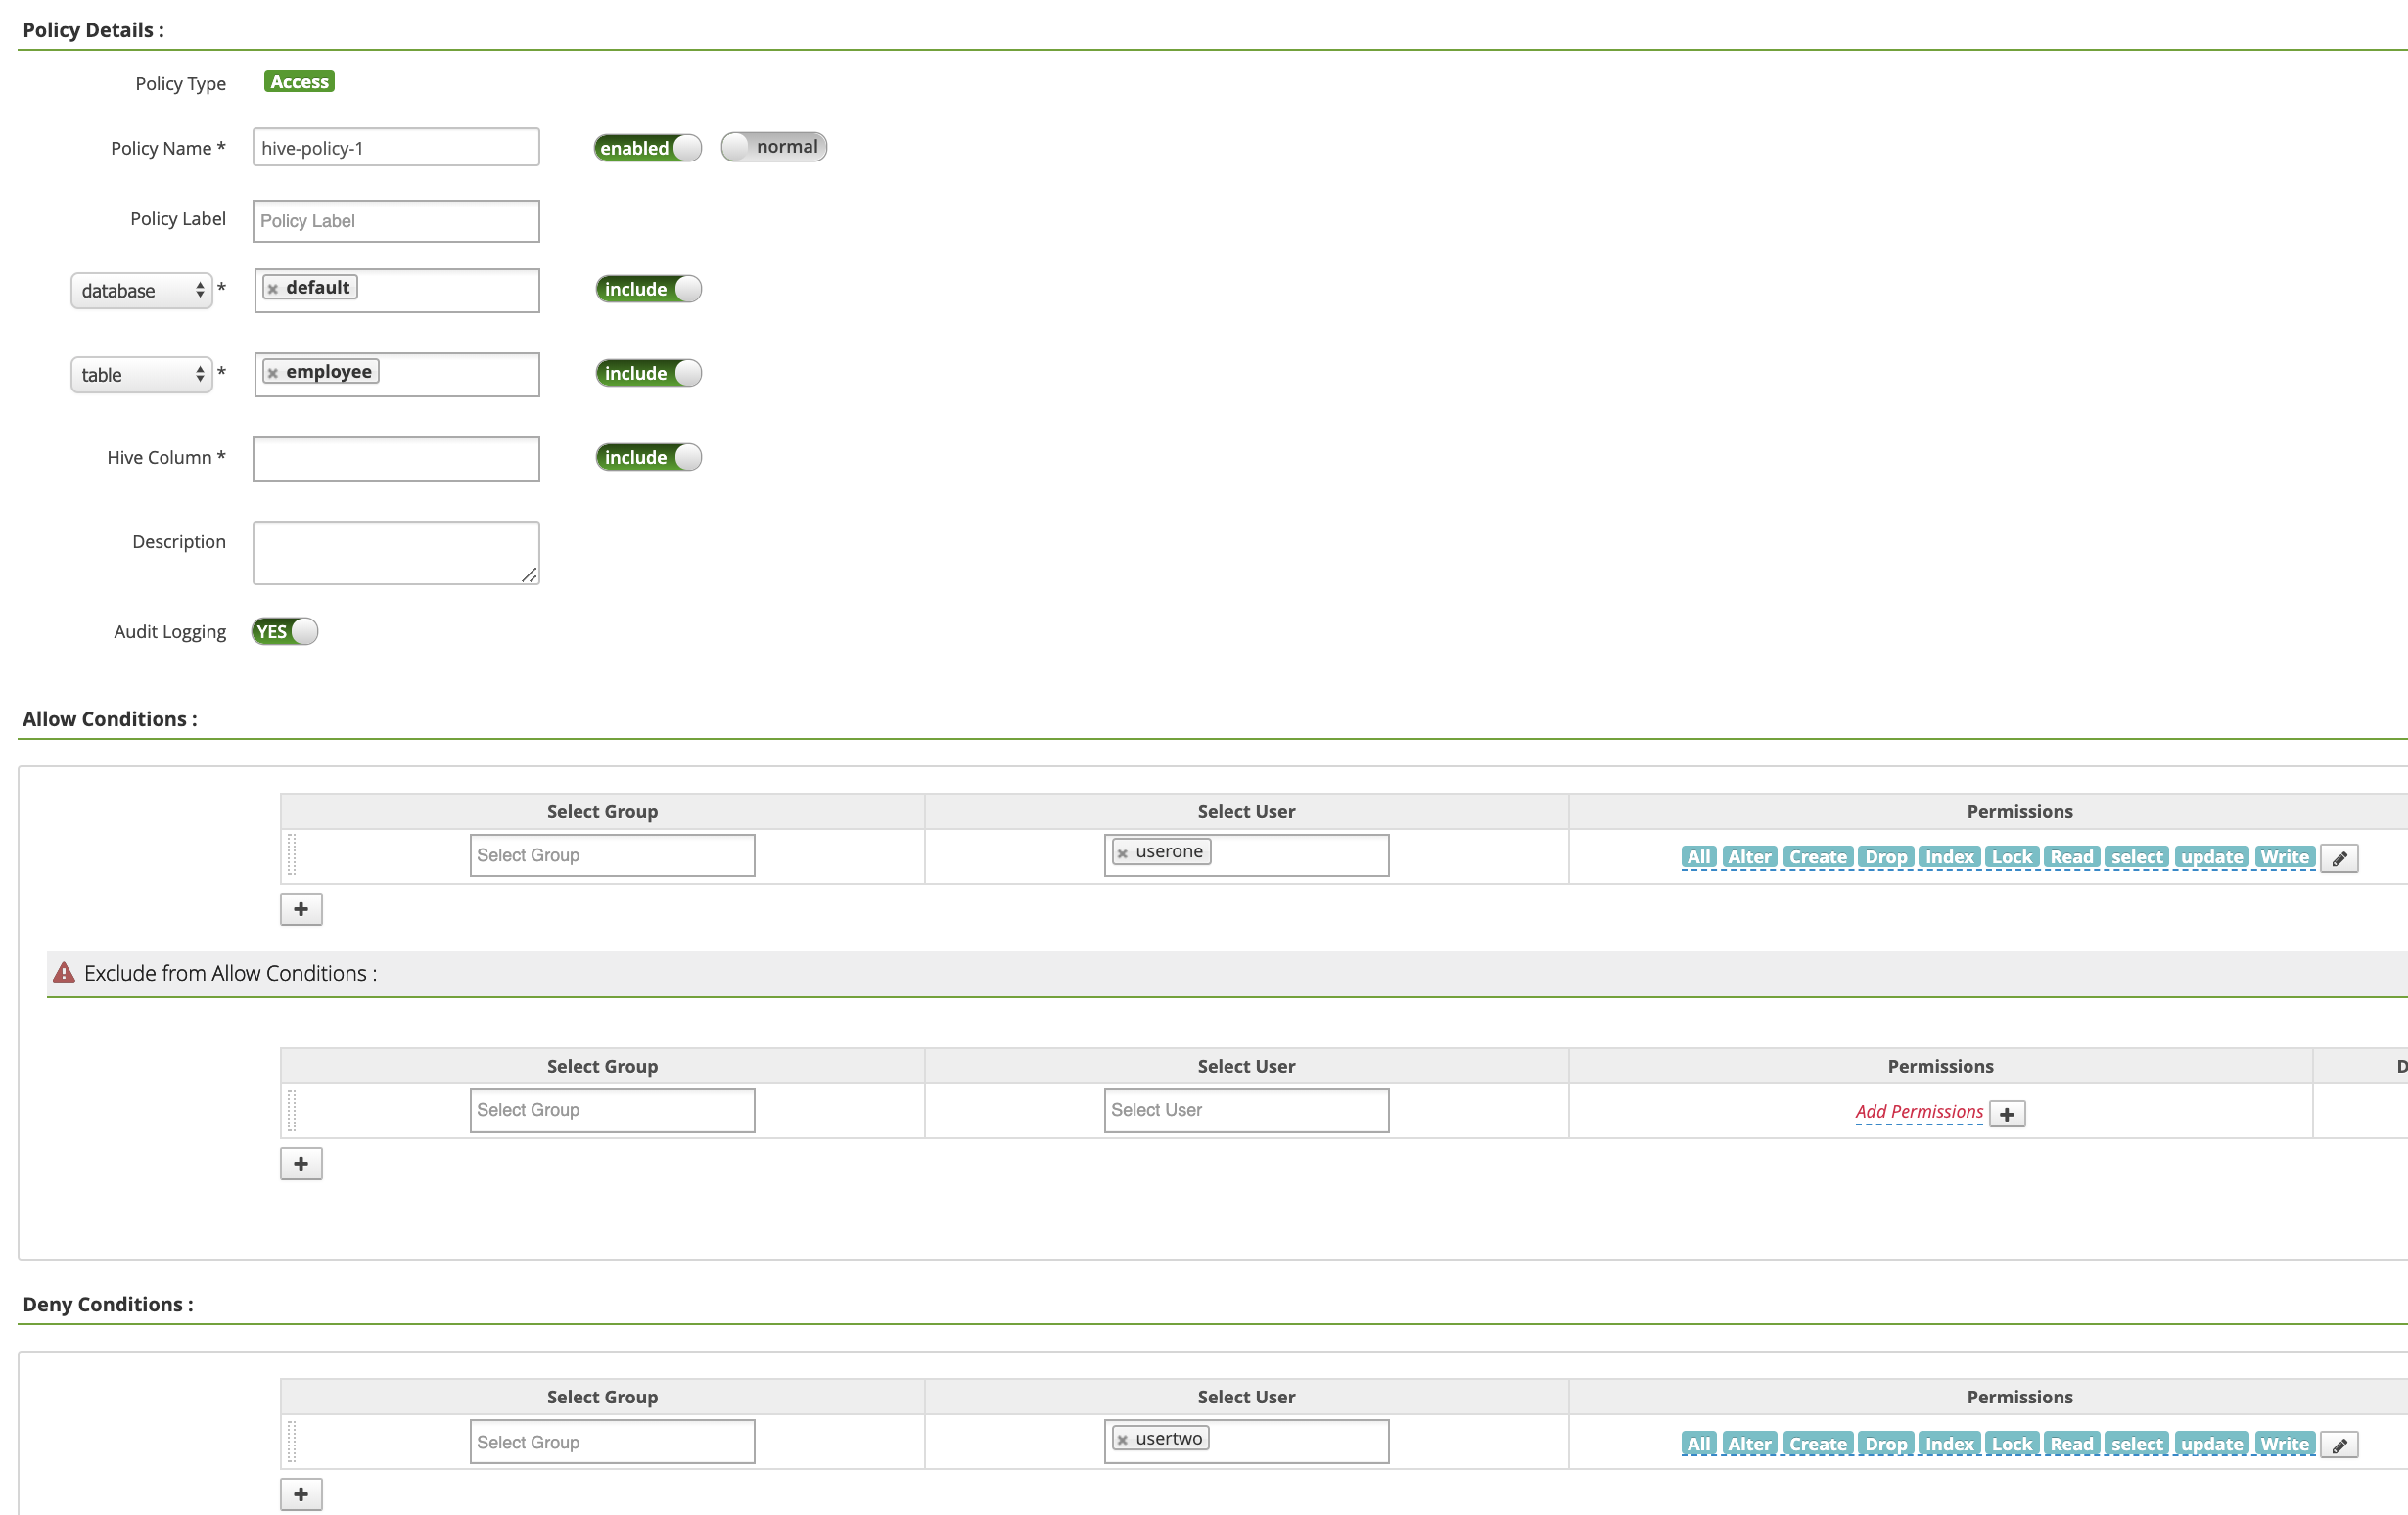Click the pencil edit icon in Allow Conditions permissions

point(2338,858)
